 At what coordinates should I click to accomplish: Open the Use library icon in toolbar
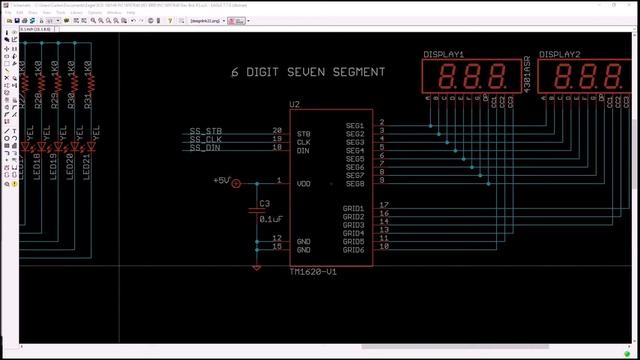[66, 21]
